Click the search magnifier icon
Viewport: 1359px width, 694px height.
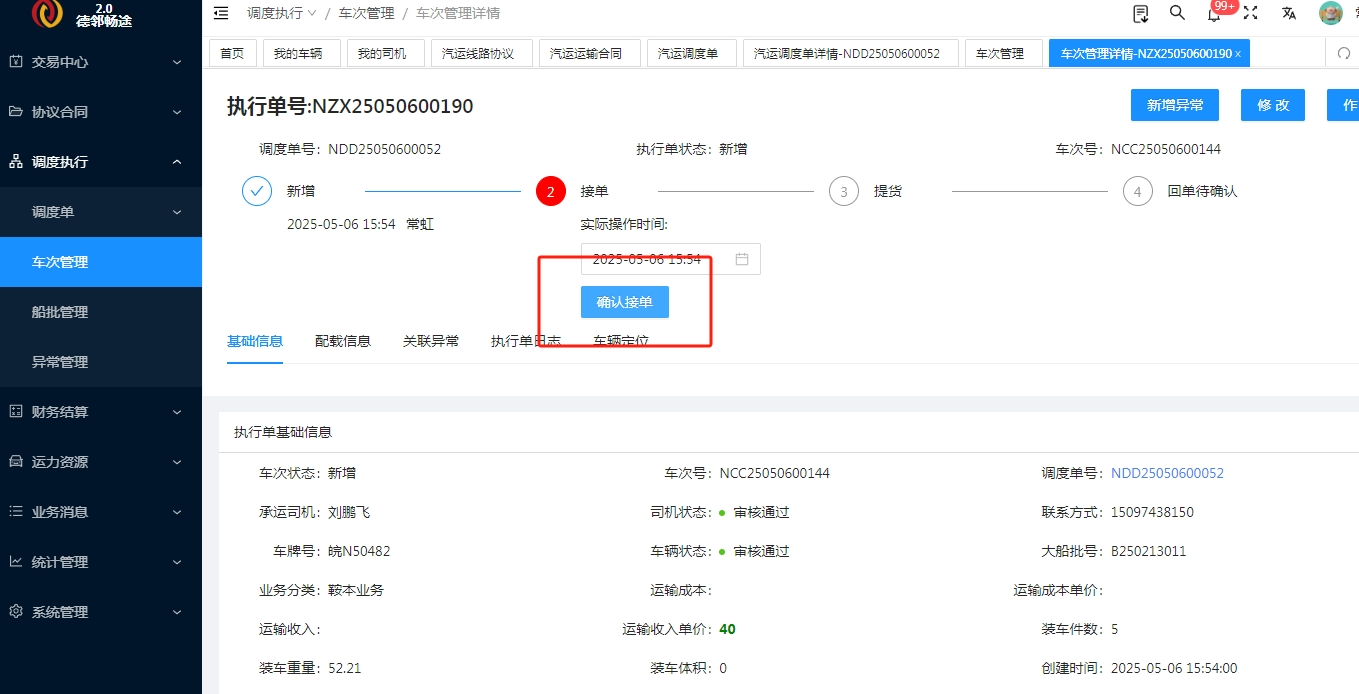(x=1177, y=13)
